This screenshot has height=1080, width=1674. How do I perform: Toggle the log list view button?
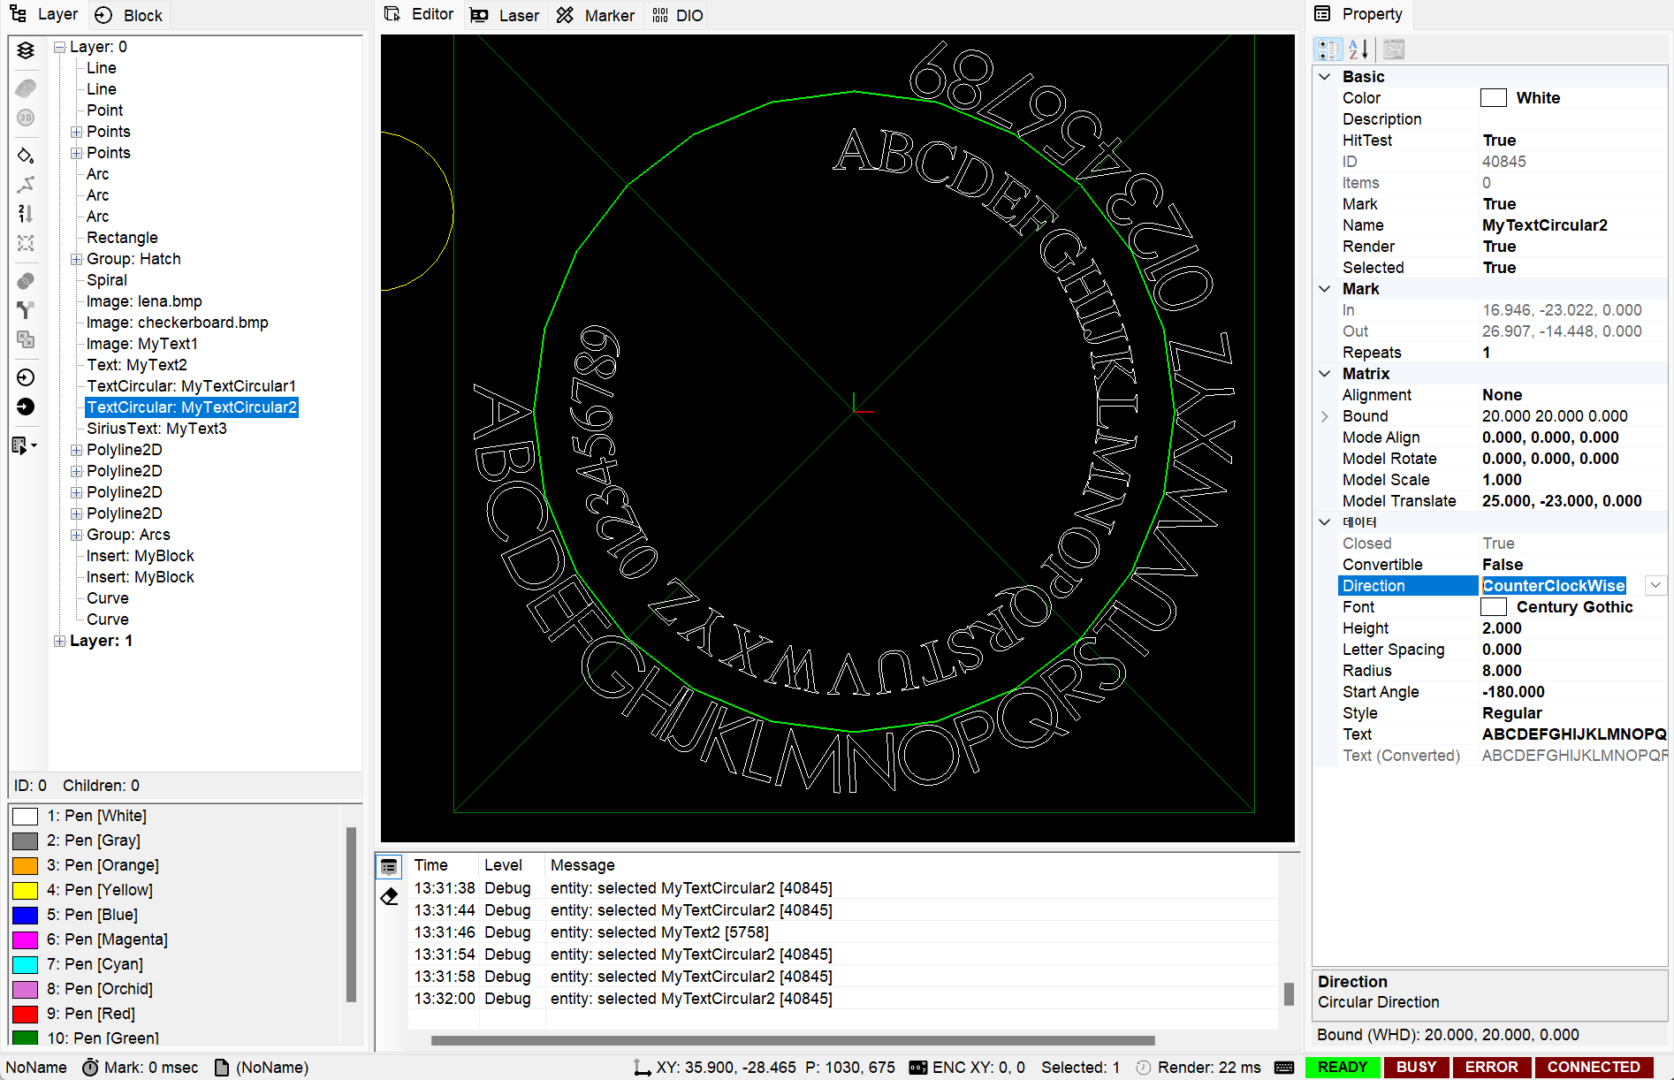click(x=390, y=866)
